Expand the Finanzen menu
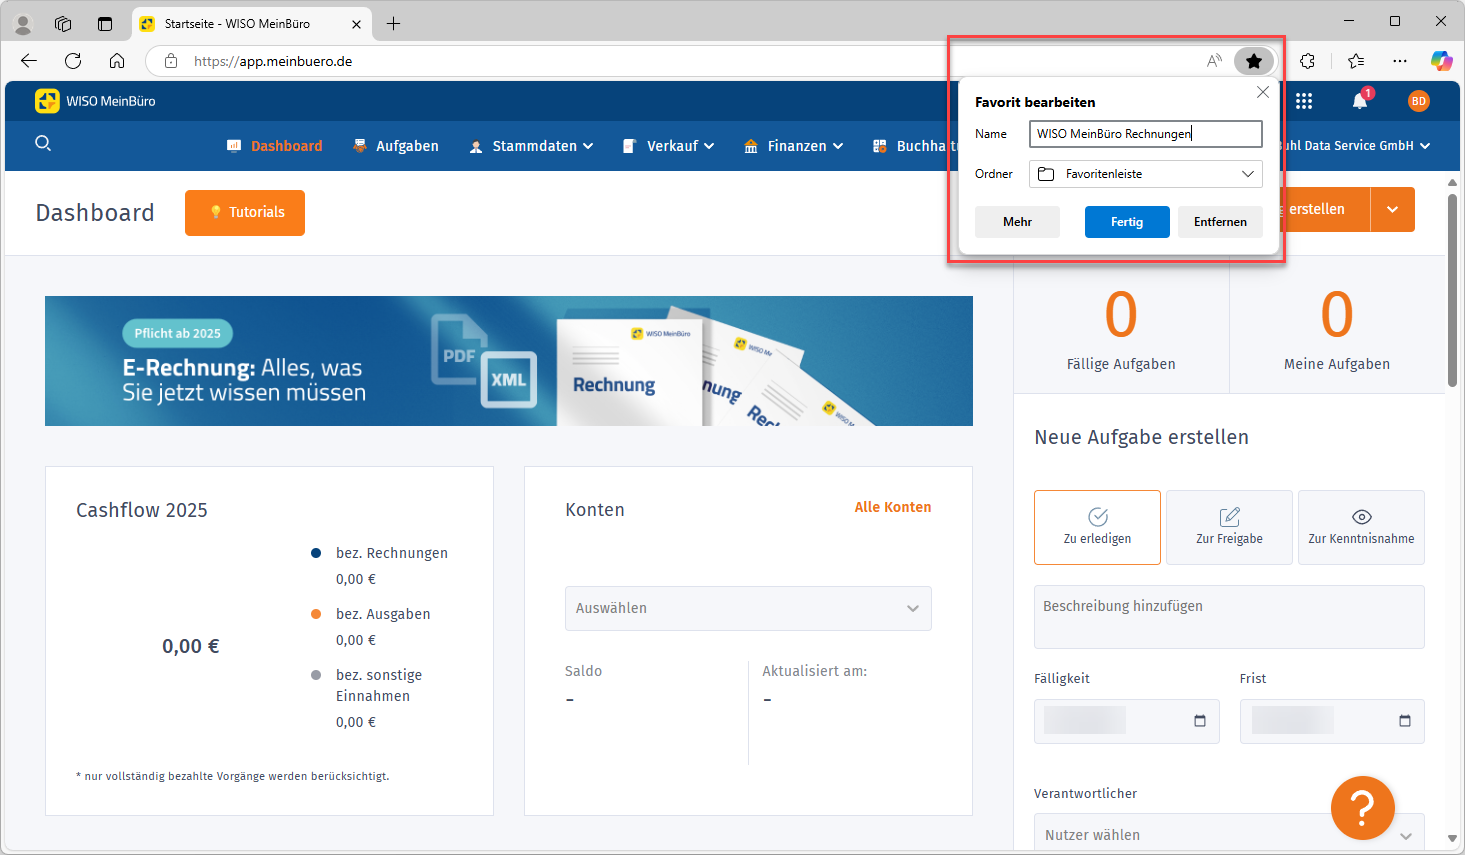The image size is (1465, 855). [x=794, y=146]
